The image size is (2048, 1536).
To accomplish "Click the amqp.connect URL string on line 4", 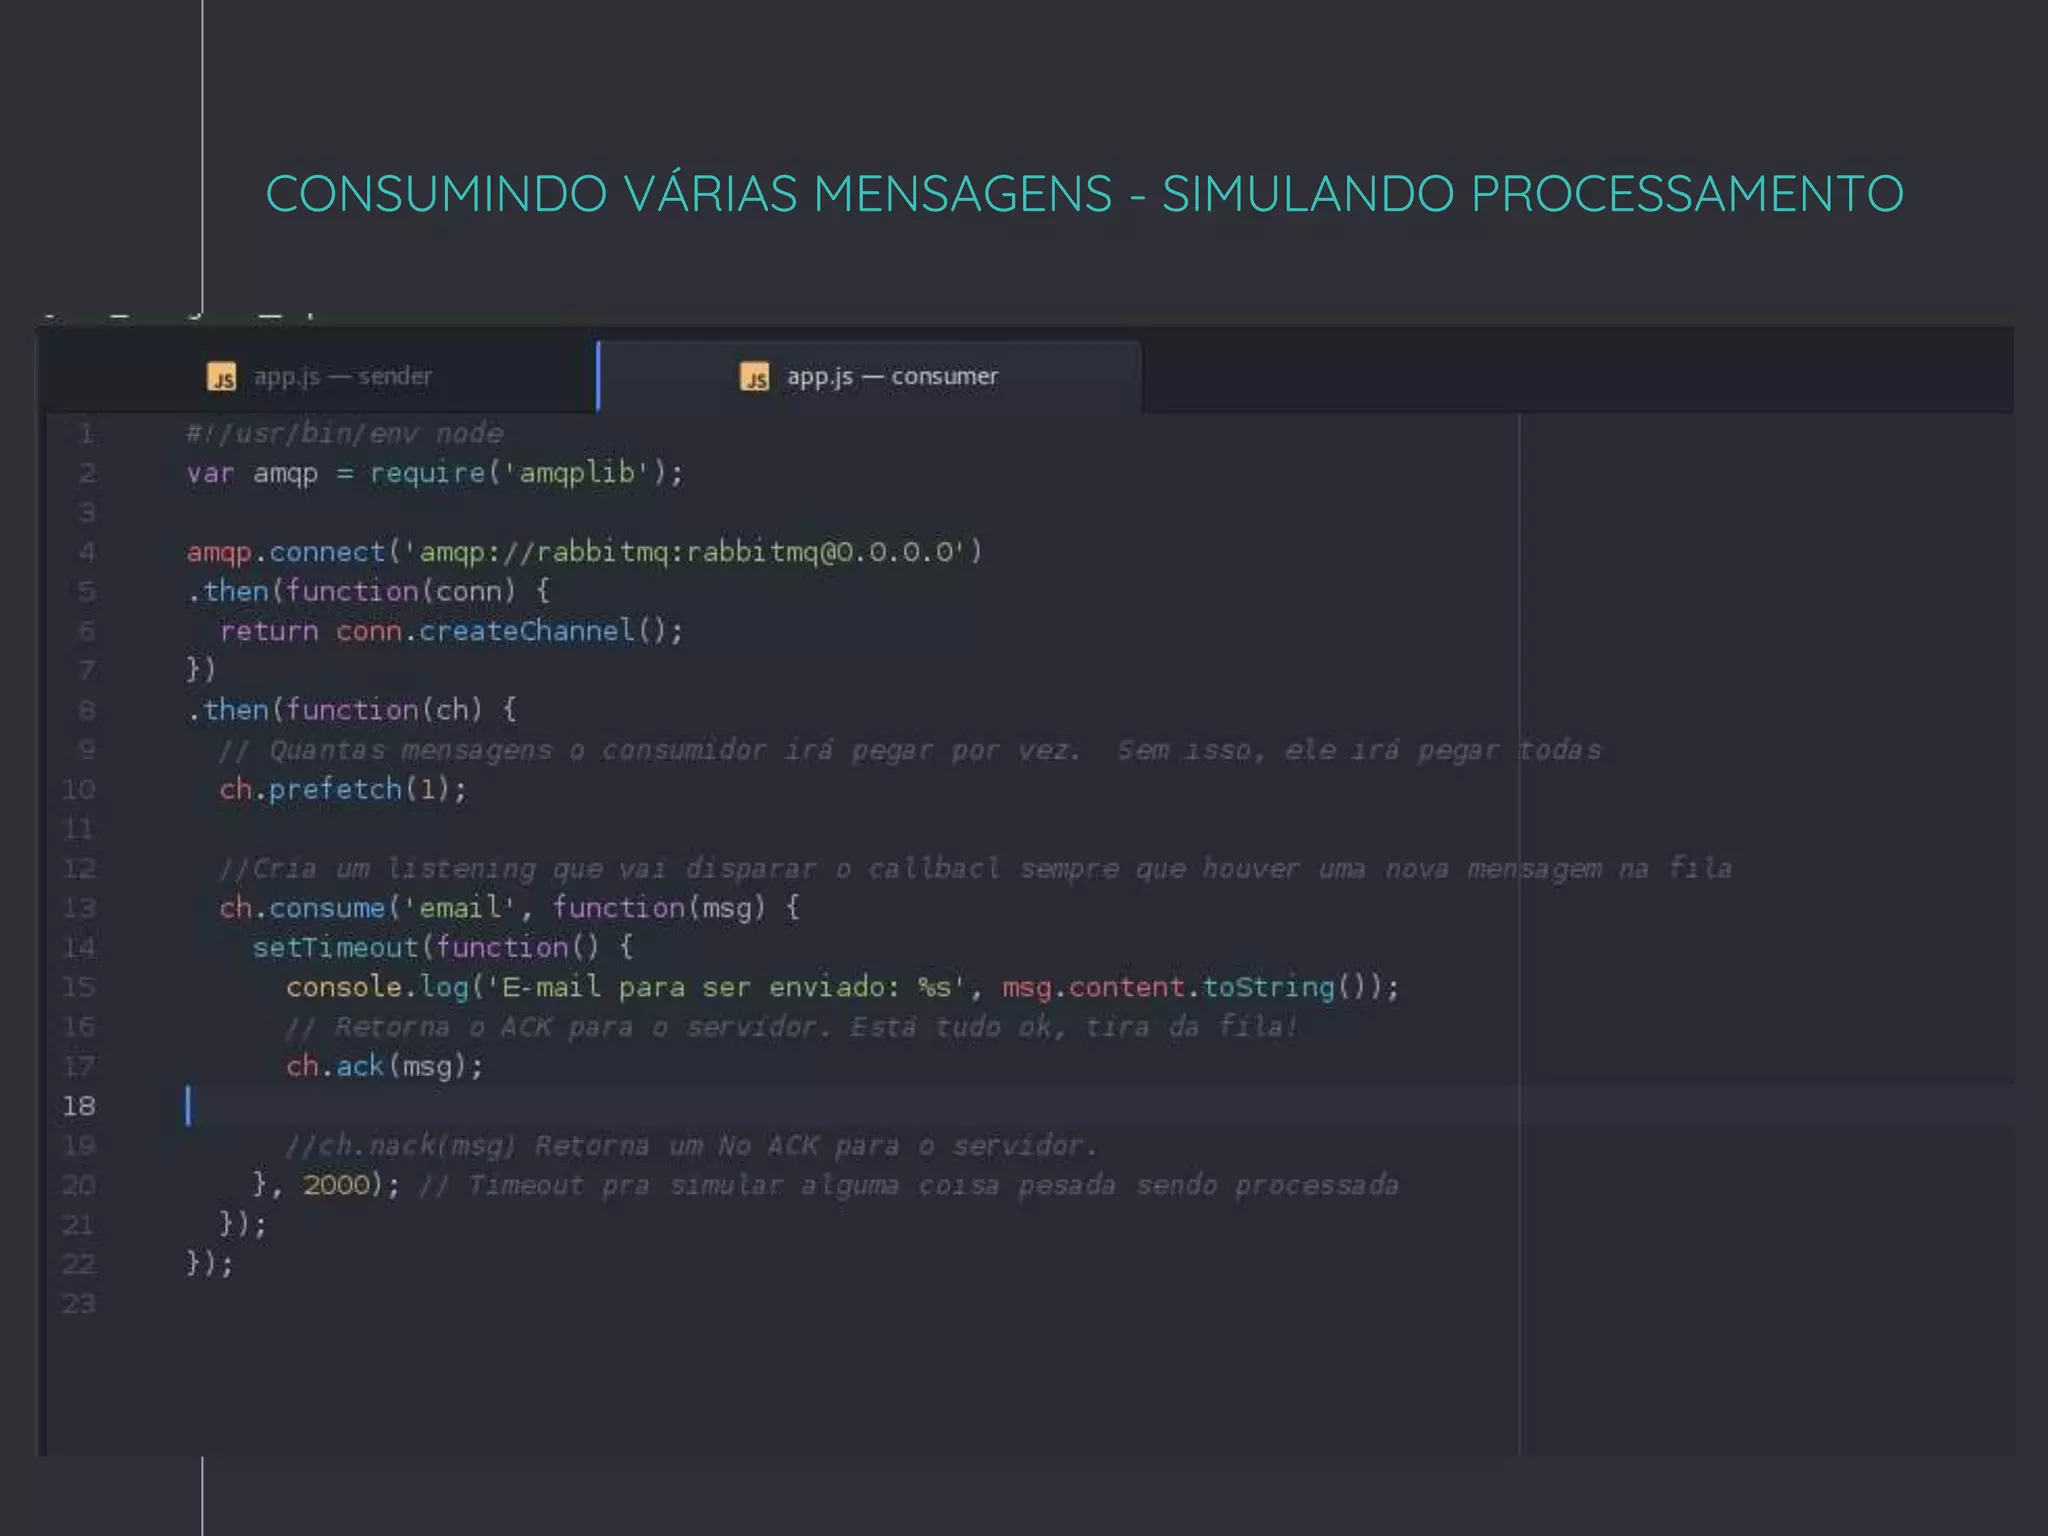I will pos(684,552).
